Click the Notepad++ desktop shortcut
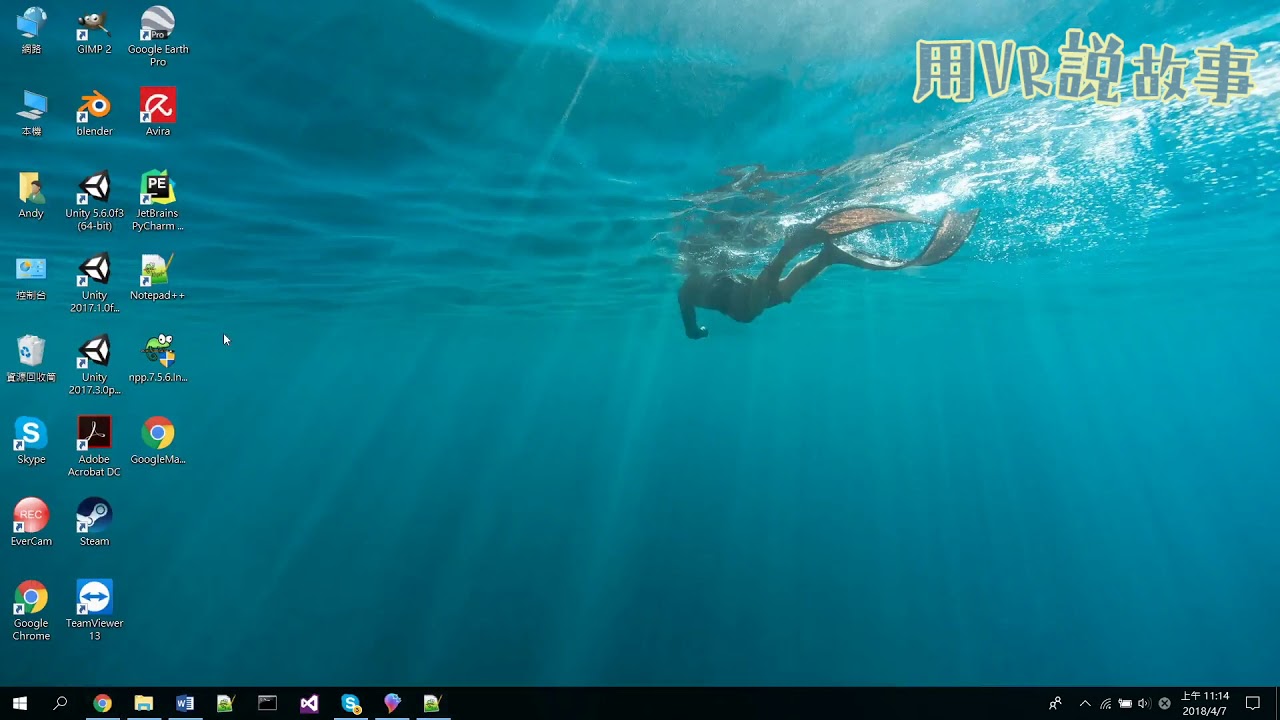 click(x=158, y=270)
